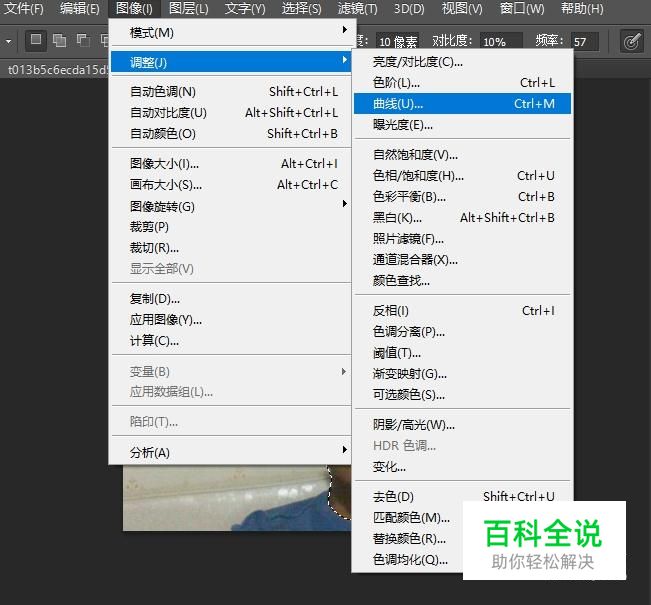Open 应用图像(Y)... dialog
651x605 pixels.
coord(231,320)
